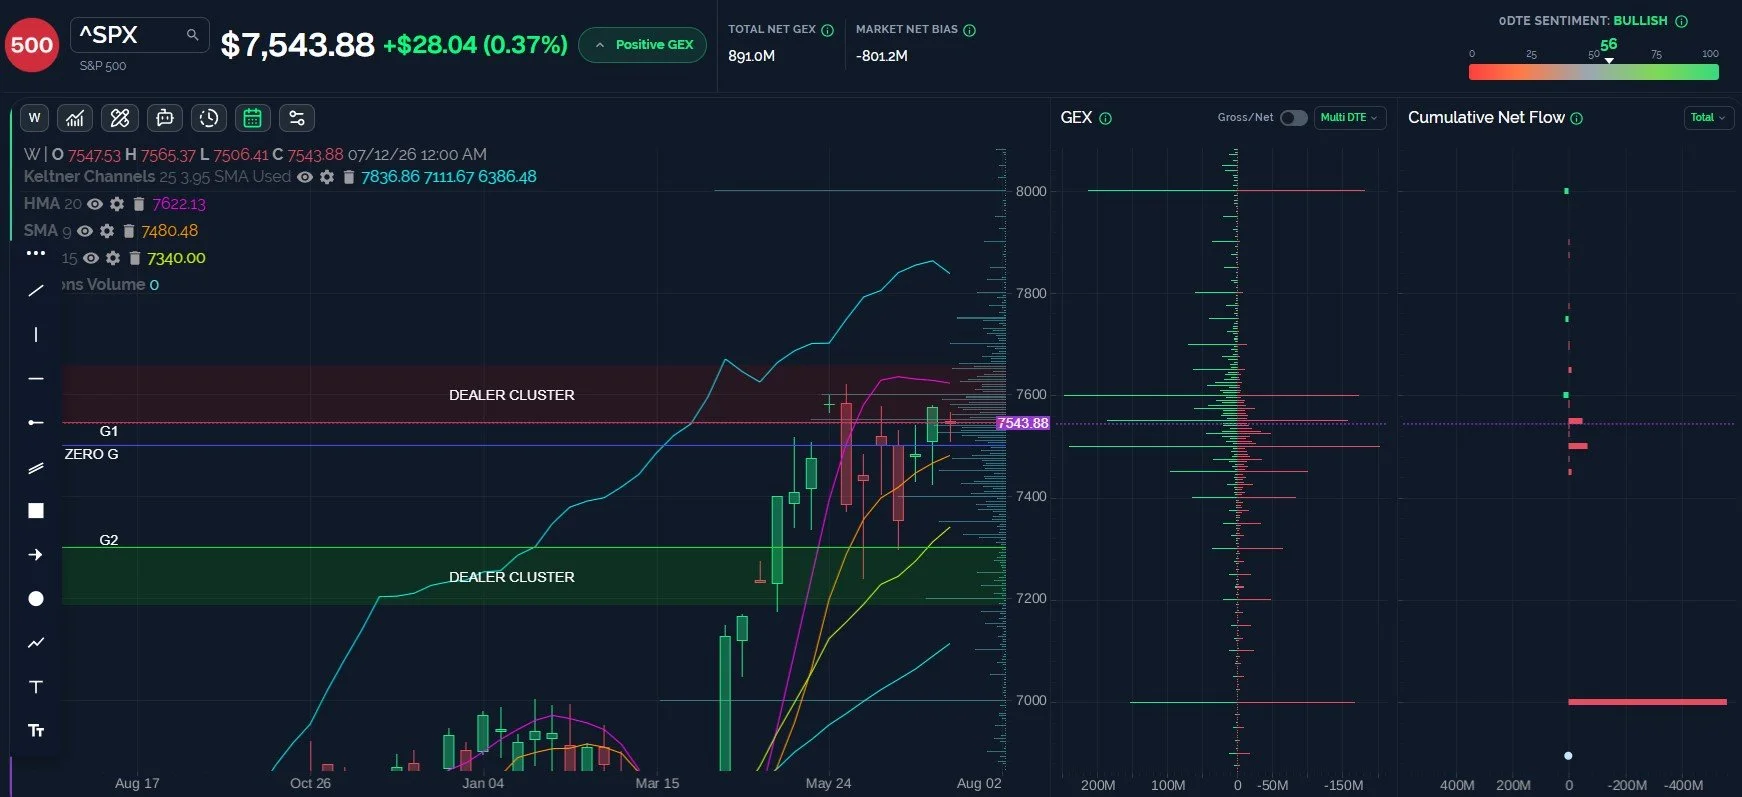Click the GEX panel info icon

(1105, 118)
